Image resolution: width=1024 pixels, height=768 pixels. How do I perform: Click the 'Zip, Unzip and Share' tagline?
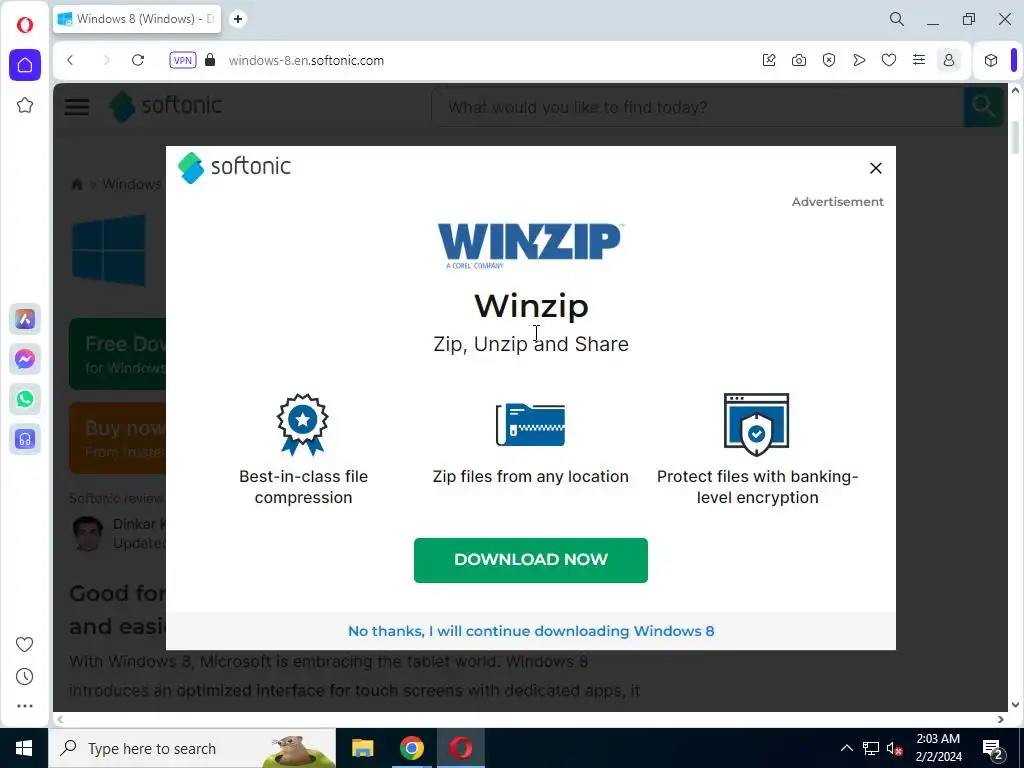531,344
